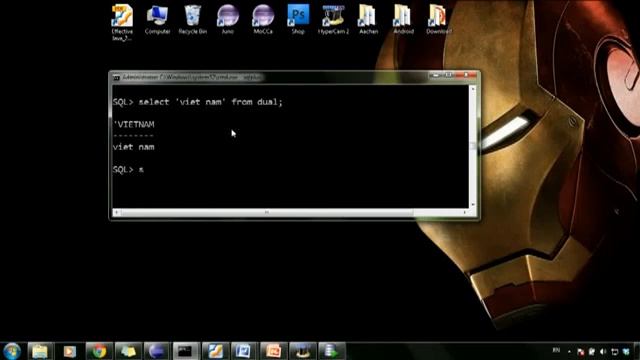Launch the Juno Eclipse desktop shortcut
640x360 pixels.
tap(227, 20)
